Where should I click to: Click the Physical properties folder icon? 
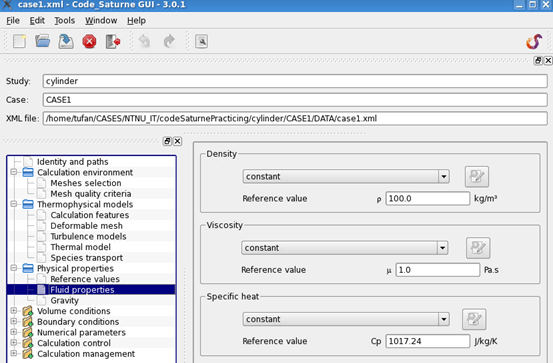(28, 268)
